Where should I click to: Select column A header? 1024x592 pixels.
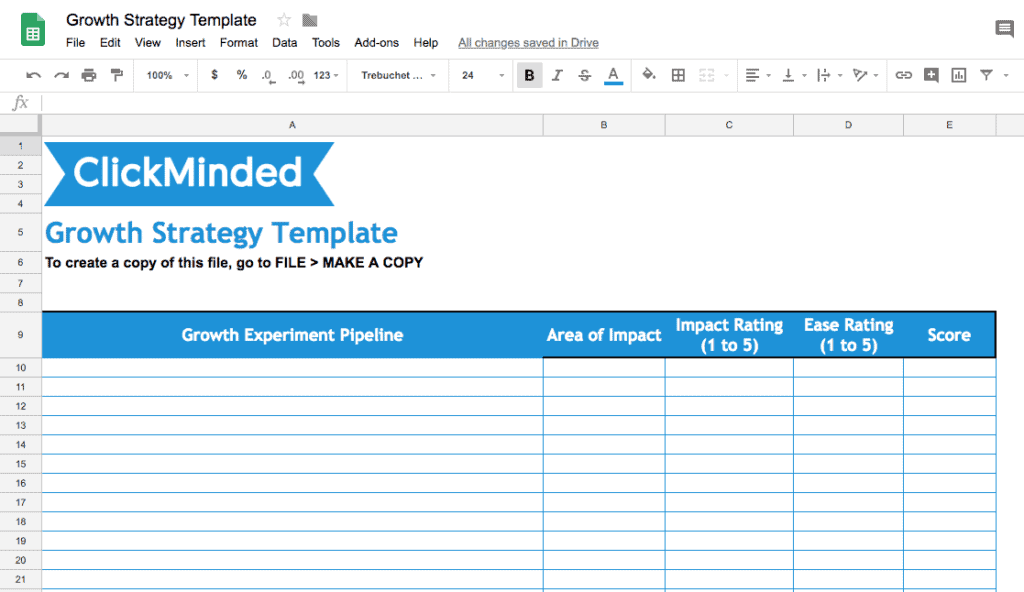(x=292, y=125)
